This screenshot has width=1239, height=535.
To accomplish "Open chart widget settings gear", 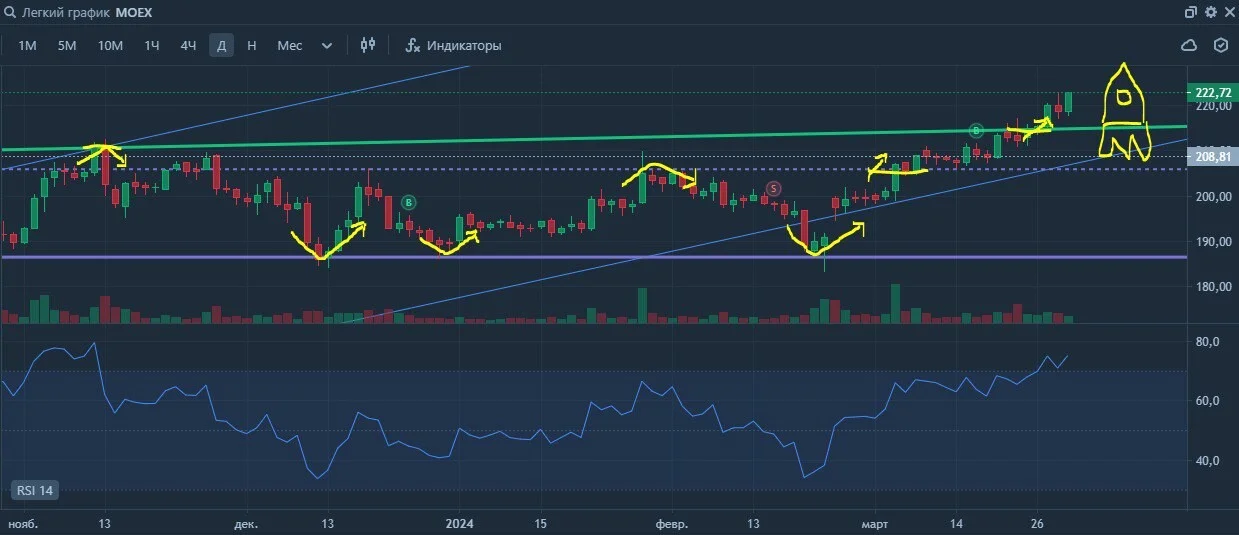I will click(x=1210, y=12).
